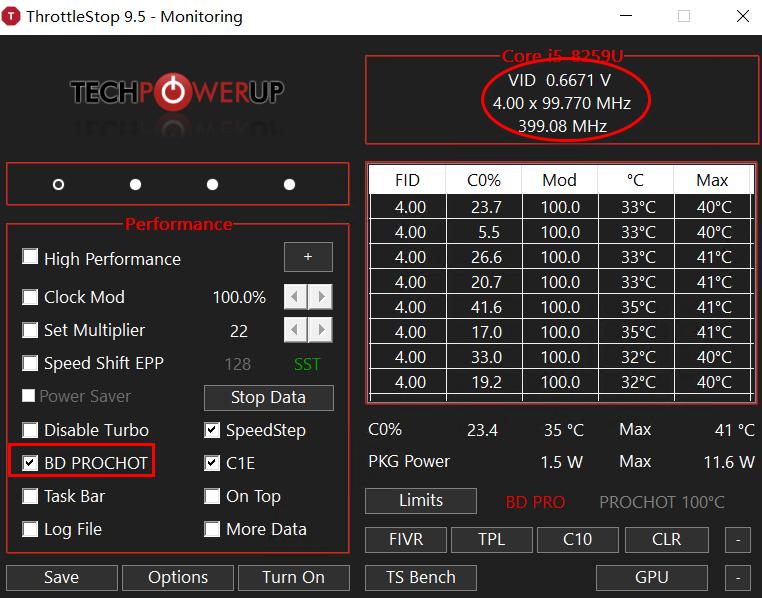Click the Set Multiplier value 22

coord(239,331)
